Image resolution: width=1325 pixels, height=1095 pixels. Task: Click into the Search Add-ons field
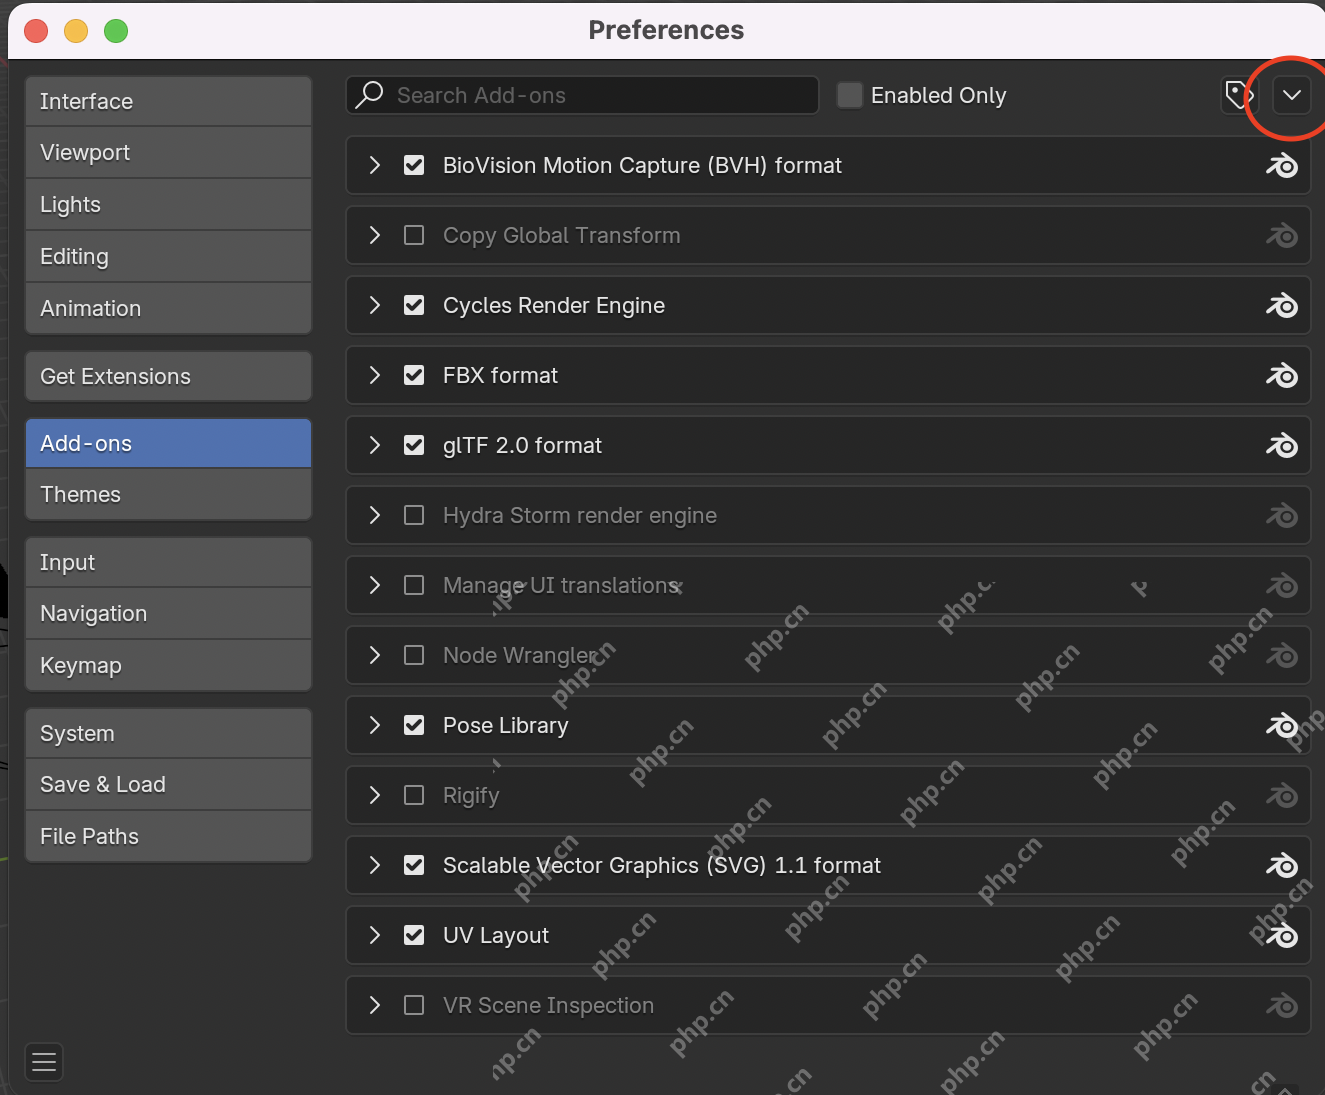click(582, 95)
